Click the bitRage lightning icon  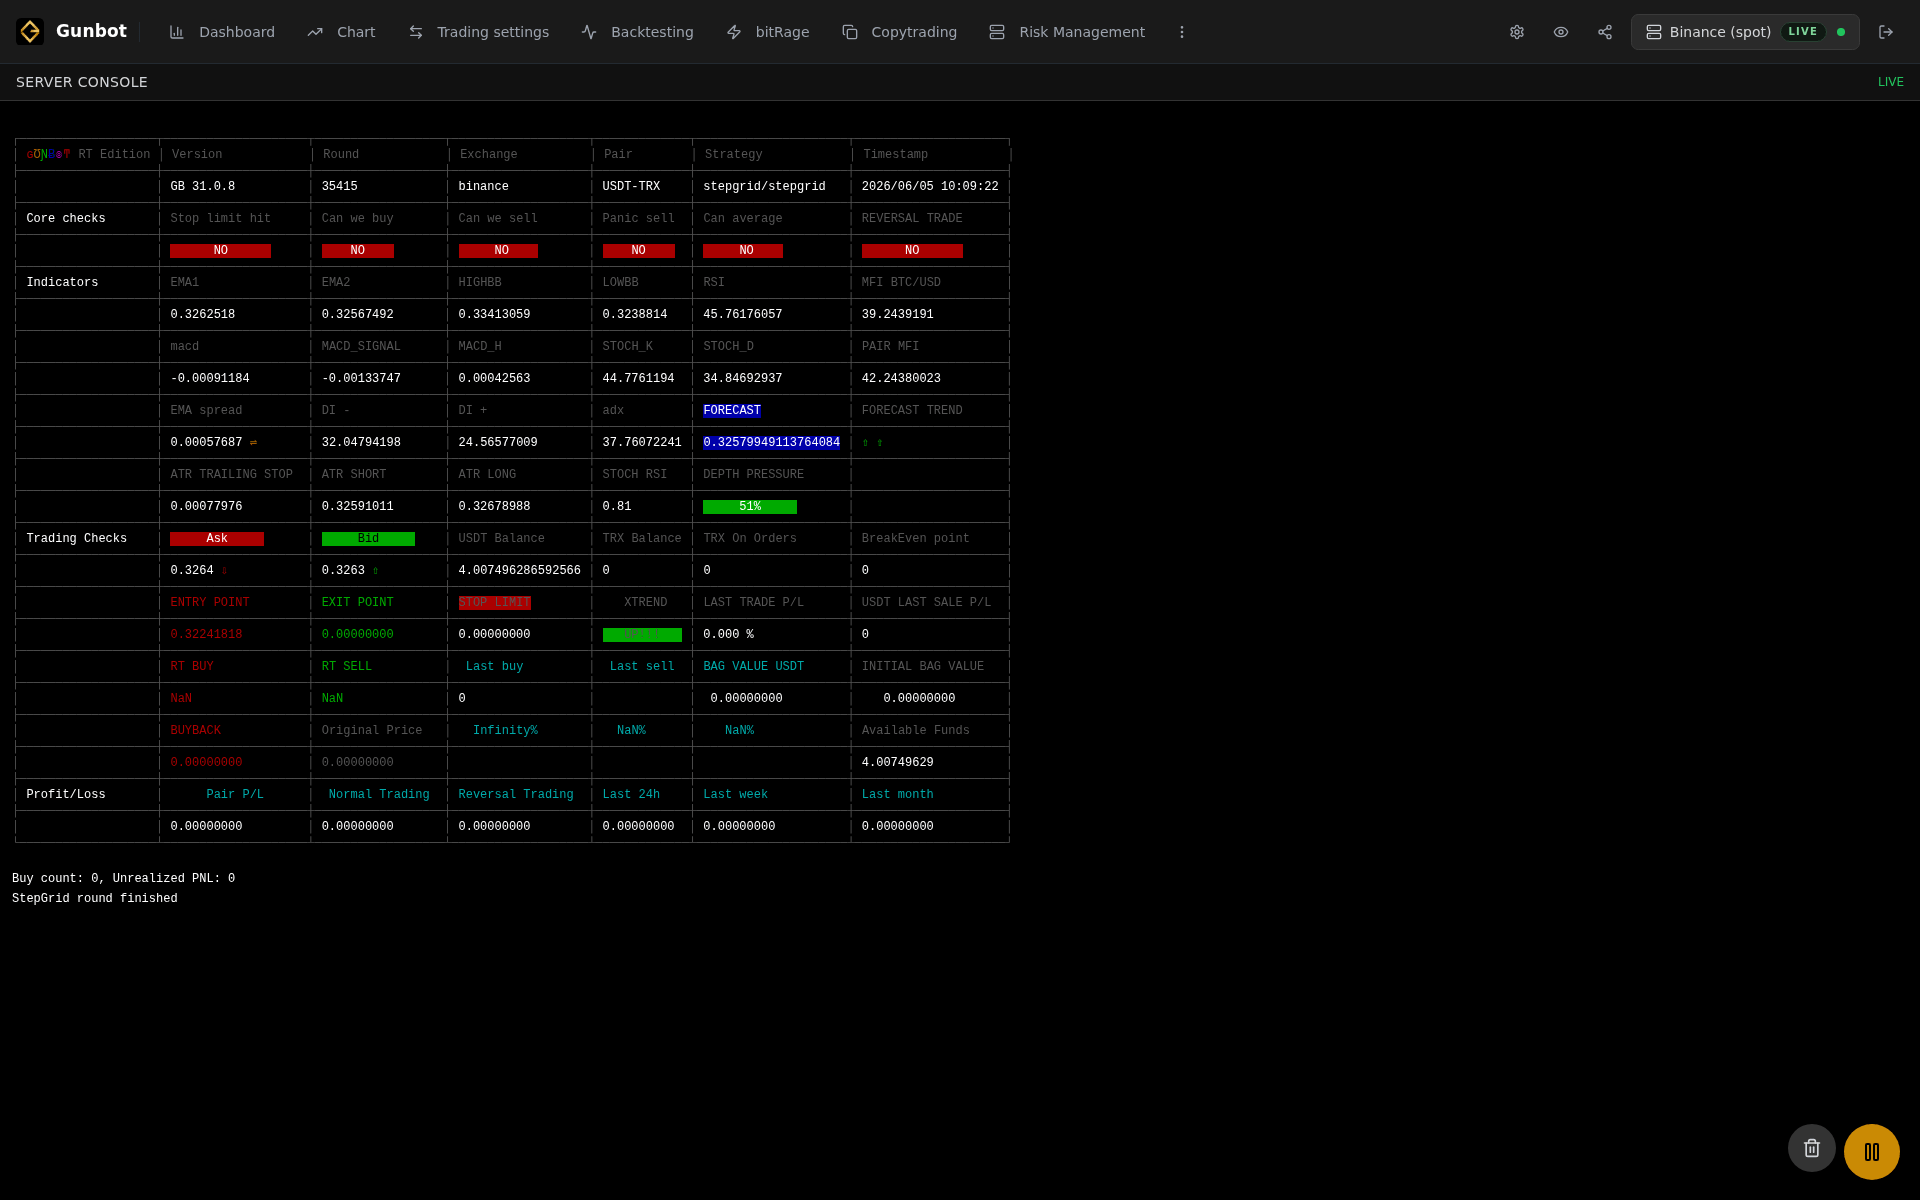click(x=734, y=32)
